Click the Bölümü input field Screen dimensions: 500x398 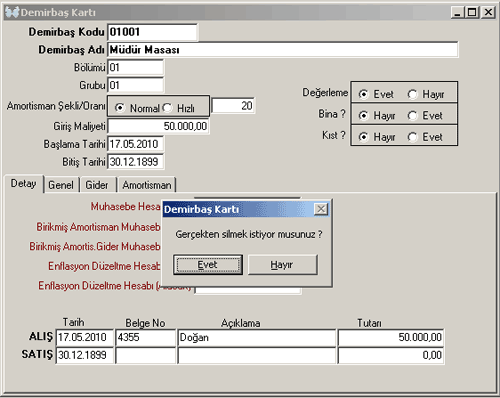point(135,68)
